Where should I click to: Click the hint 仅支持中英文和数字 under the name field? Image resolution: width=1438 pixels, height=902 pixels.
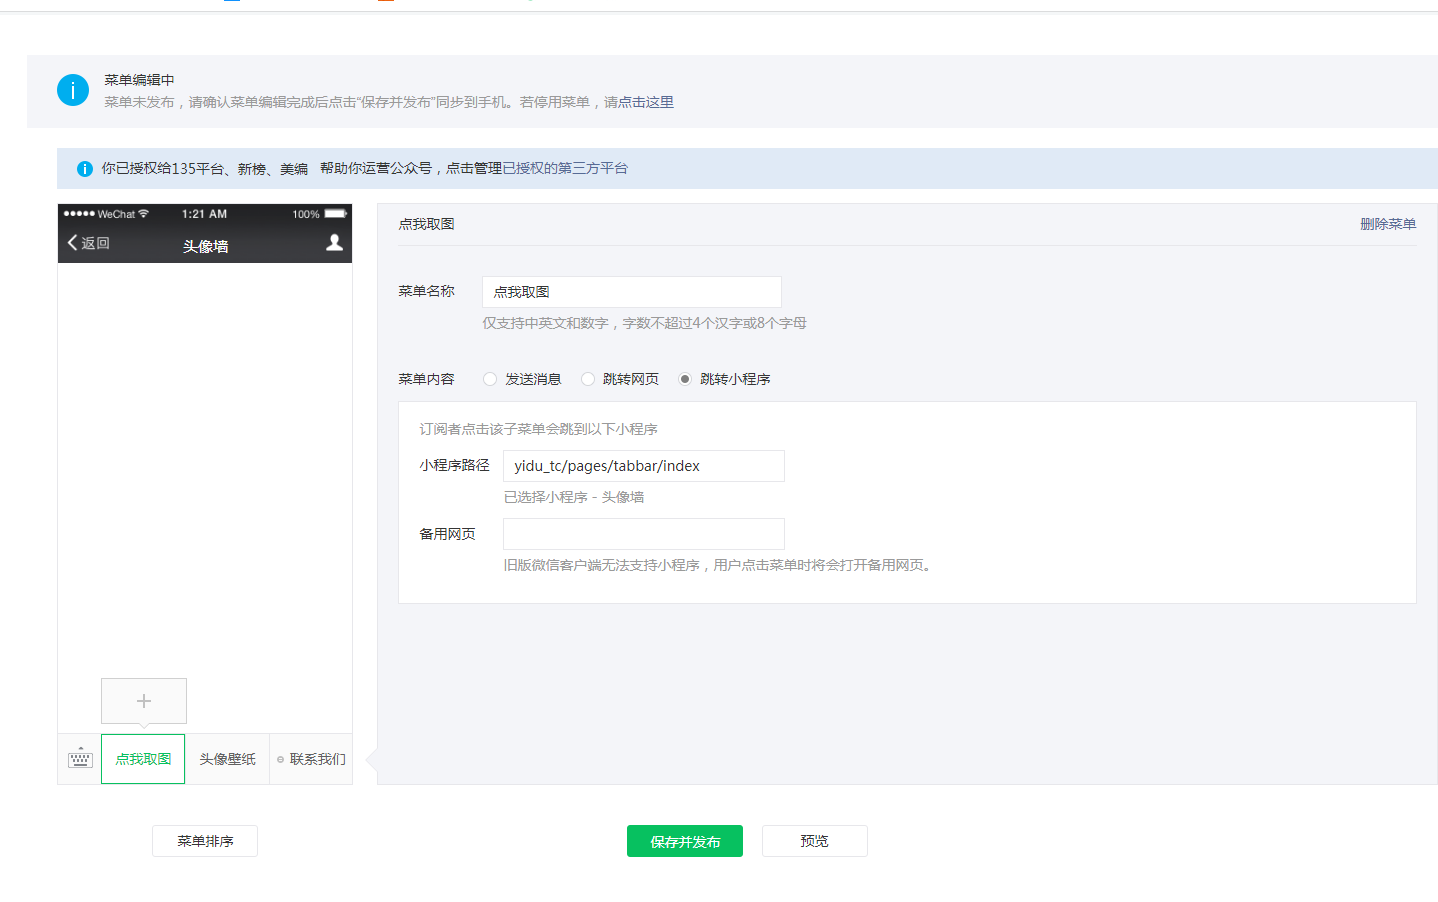coord(644,323)
